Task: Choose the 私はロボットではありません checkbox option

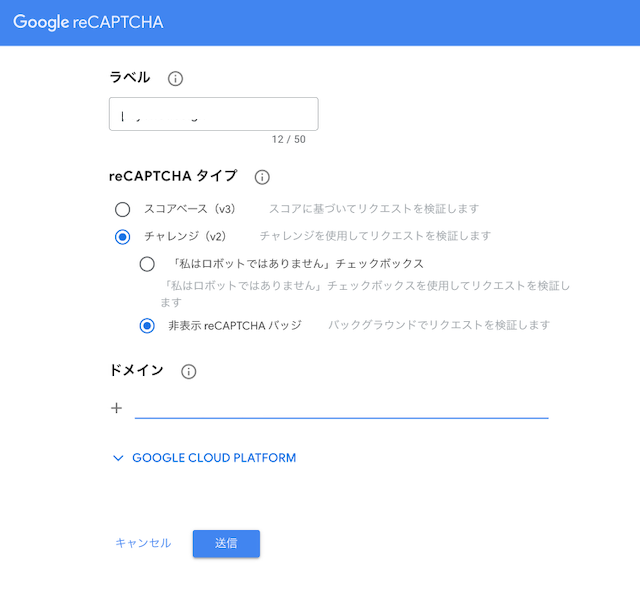Action: [147, 264]
